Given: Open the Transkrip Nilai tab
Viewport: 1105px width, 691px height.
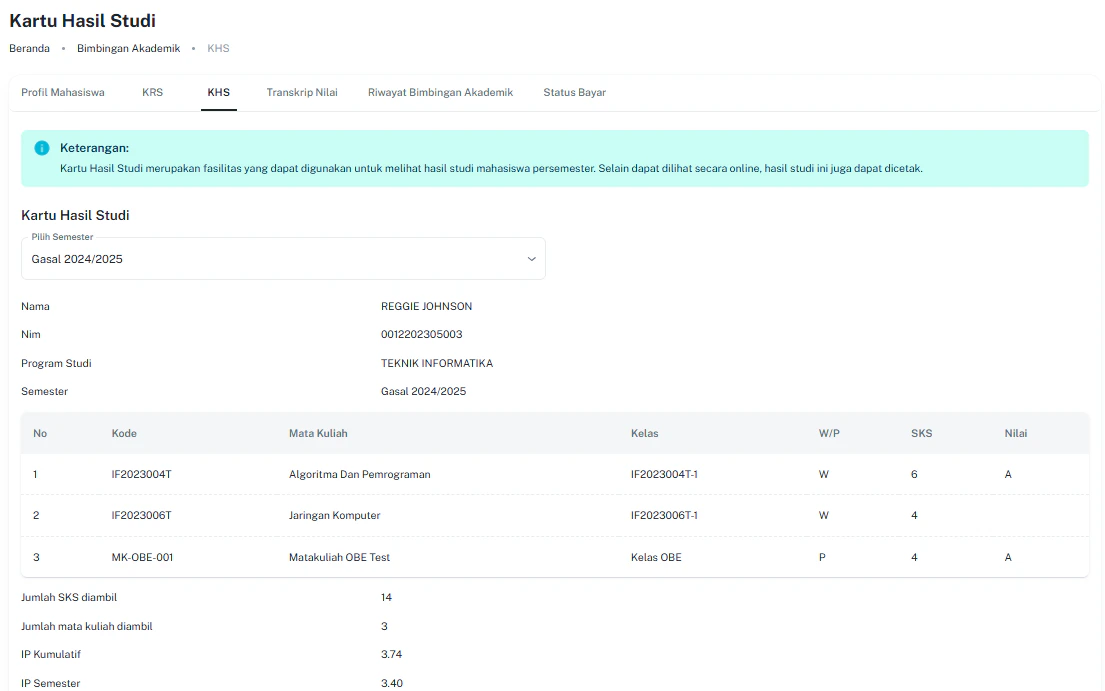Looking at the screenshot, I should [302, 92].
